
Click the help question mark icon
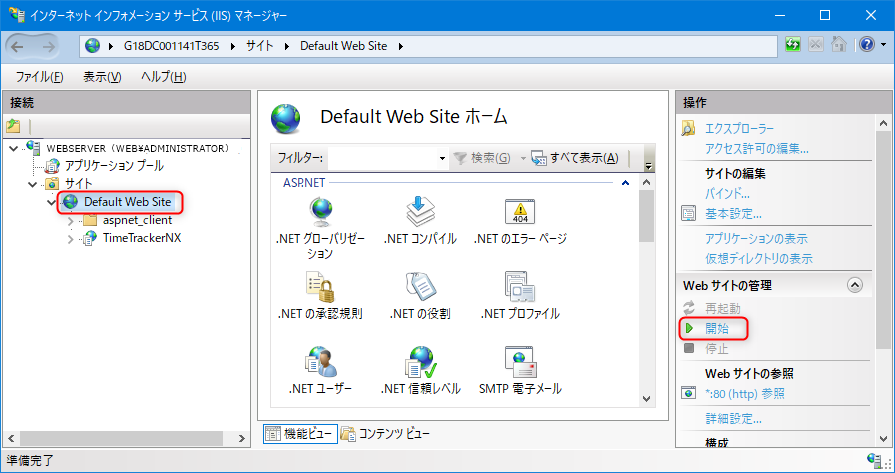click(866, 45)
